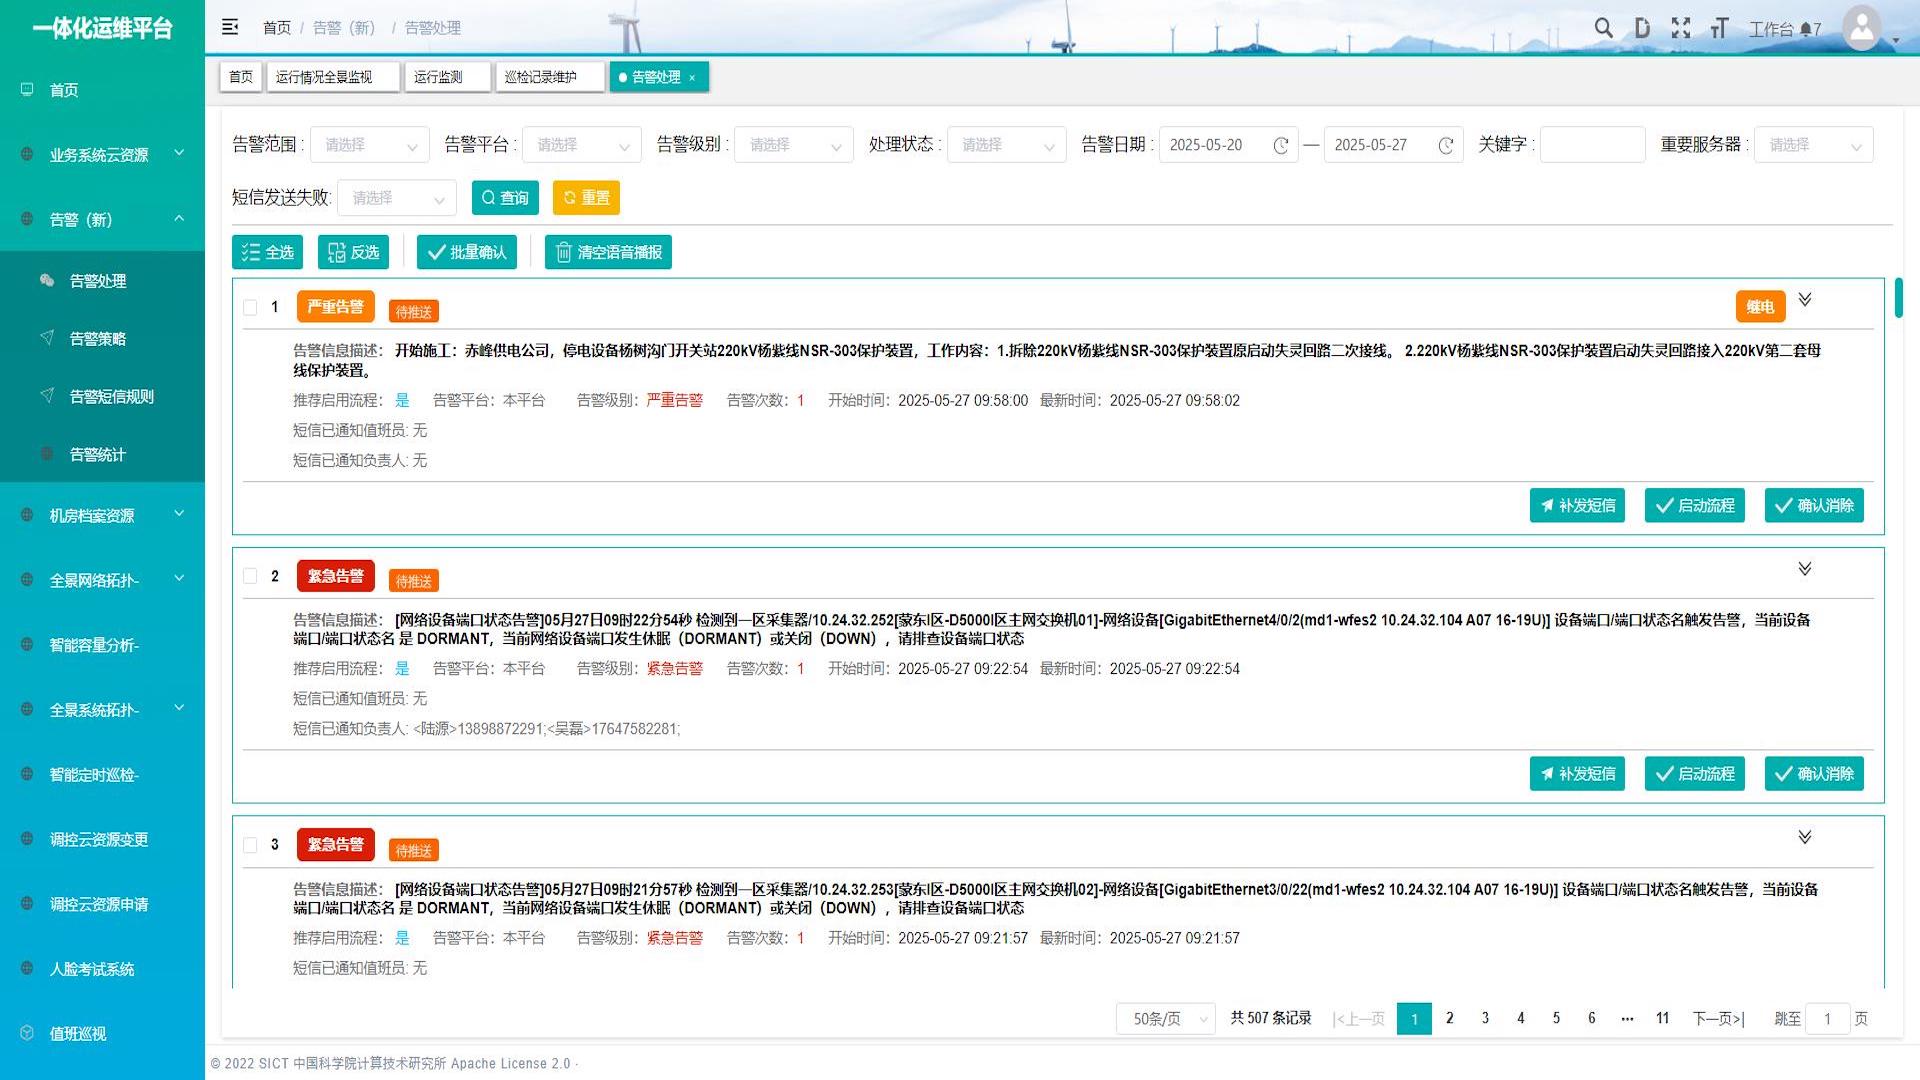Select the checkbox of alarm 2
This screenshot has height=1080, width=1920.
[250, 576]
